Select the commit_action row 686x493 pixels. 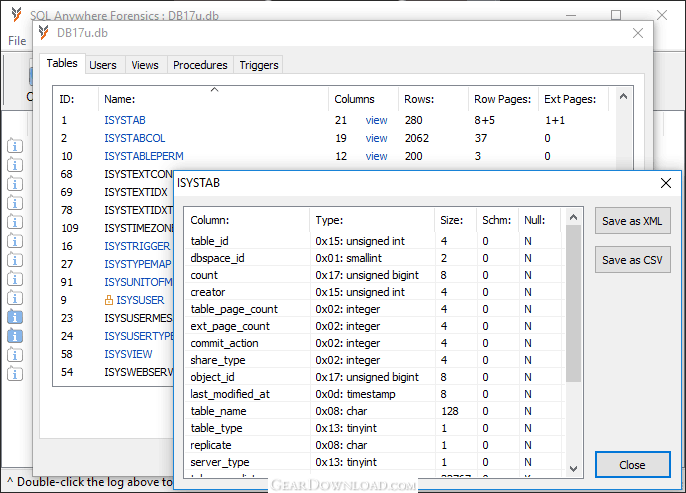coord(374,343)
